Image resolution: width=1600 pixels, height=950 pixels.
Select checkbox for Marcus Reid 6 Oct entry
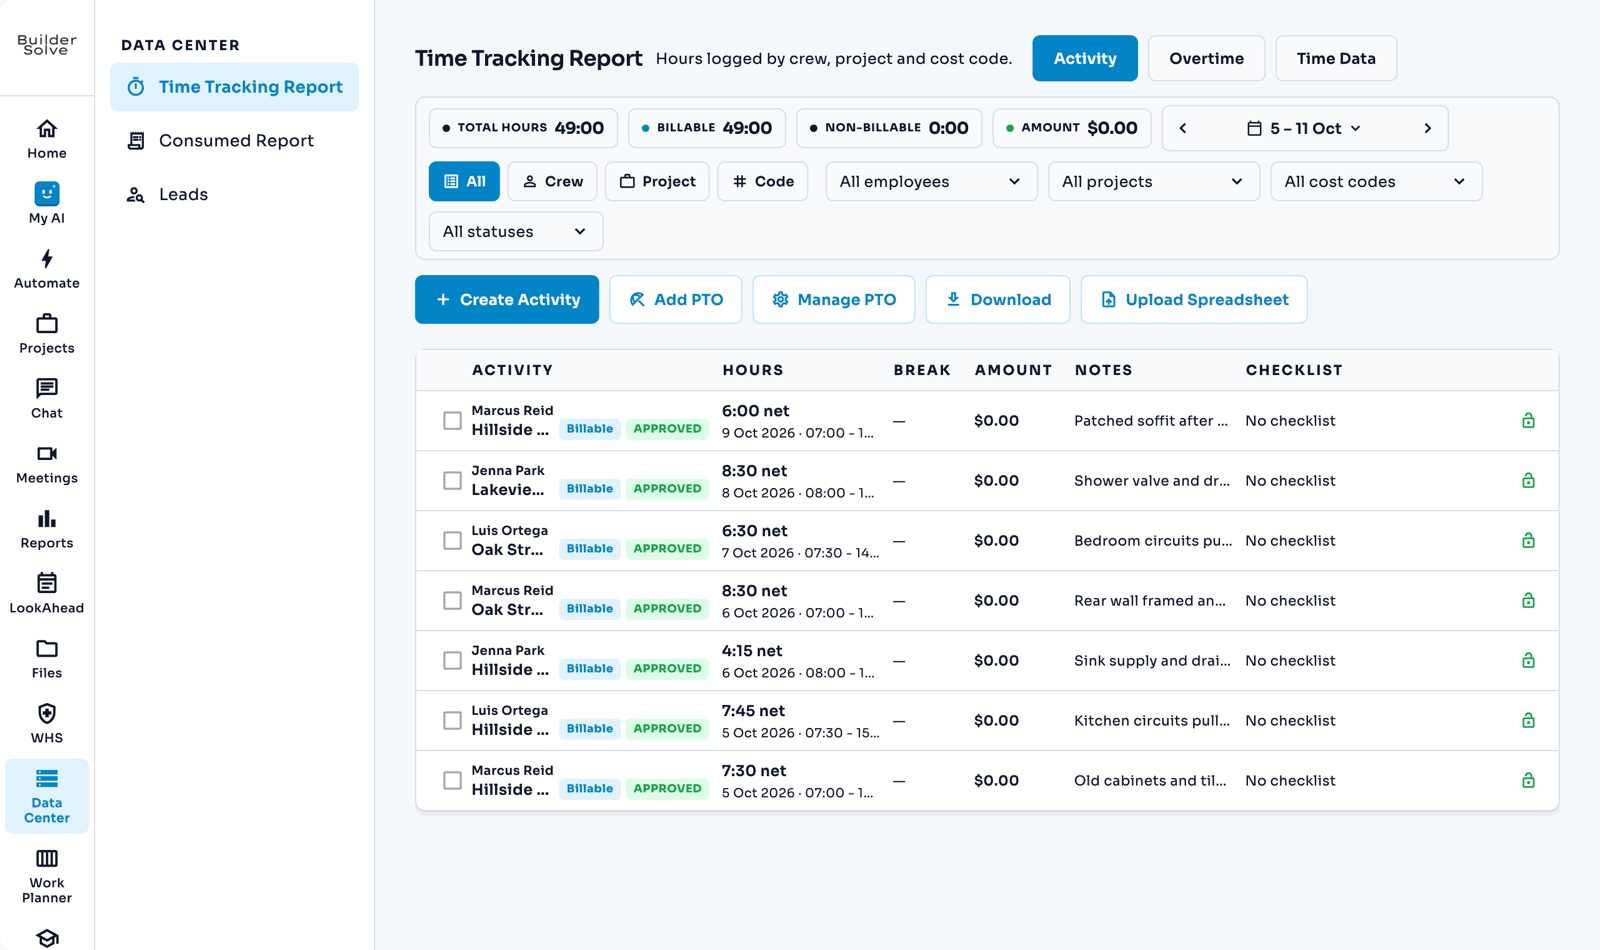pos(453,601)
